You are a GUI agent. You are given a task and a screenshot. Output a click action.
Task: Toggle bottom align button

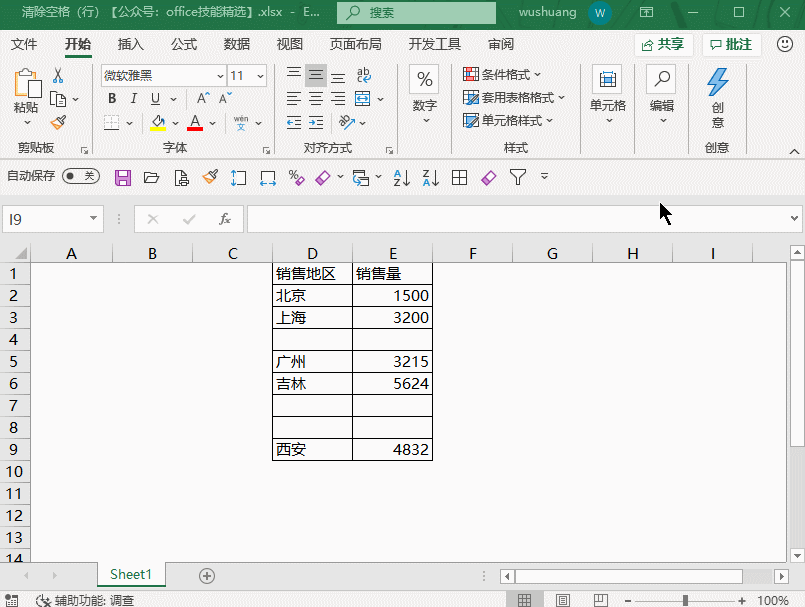[338, 75]
